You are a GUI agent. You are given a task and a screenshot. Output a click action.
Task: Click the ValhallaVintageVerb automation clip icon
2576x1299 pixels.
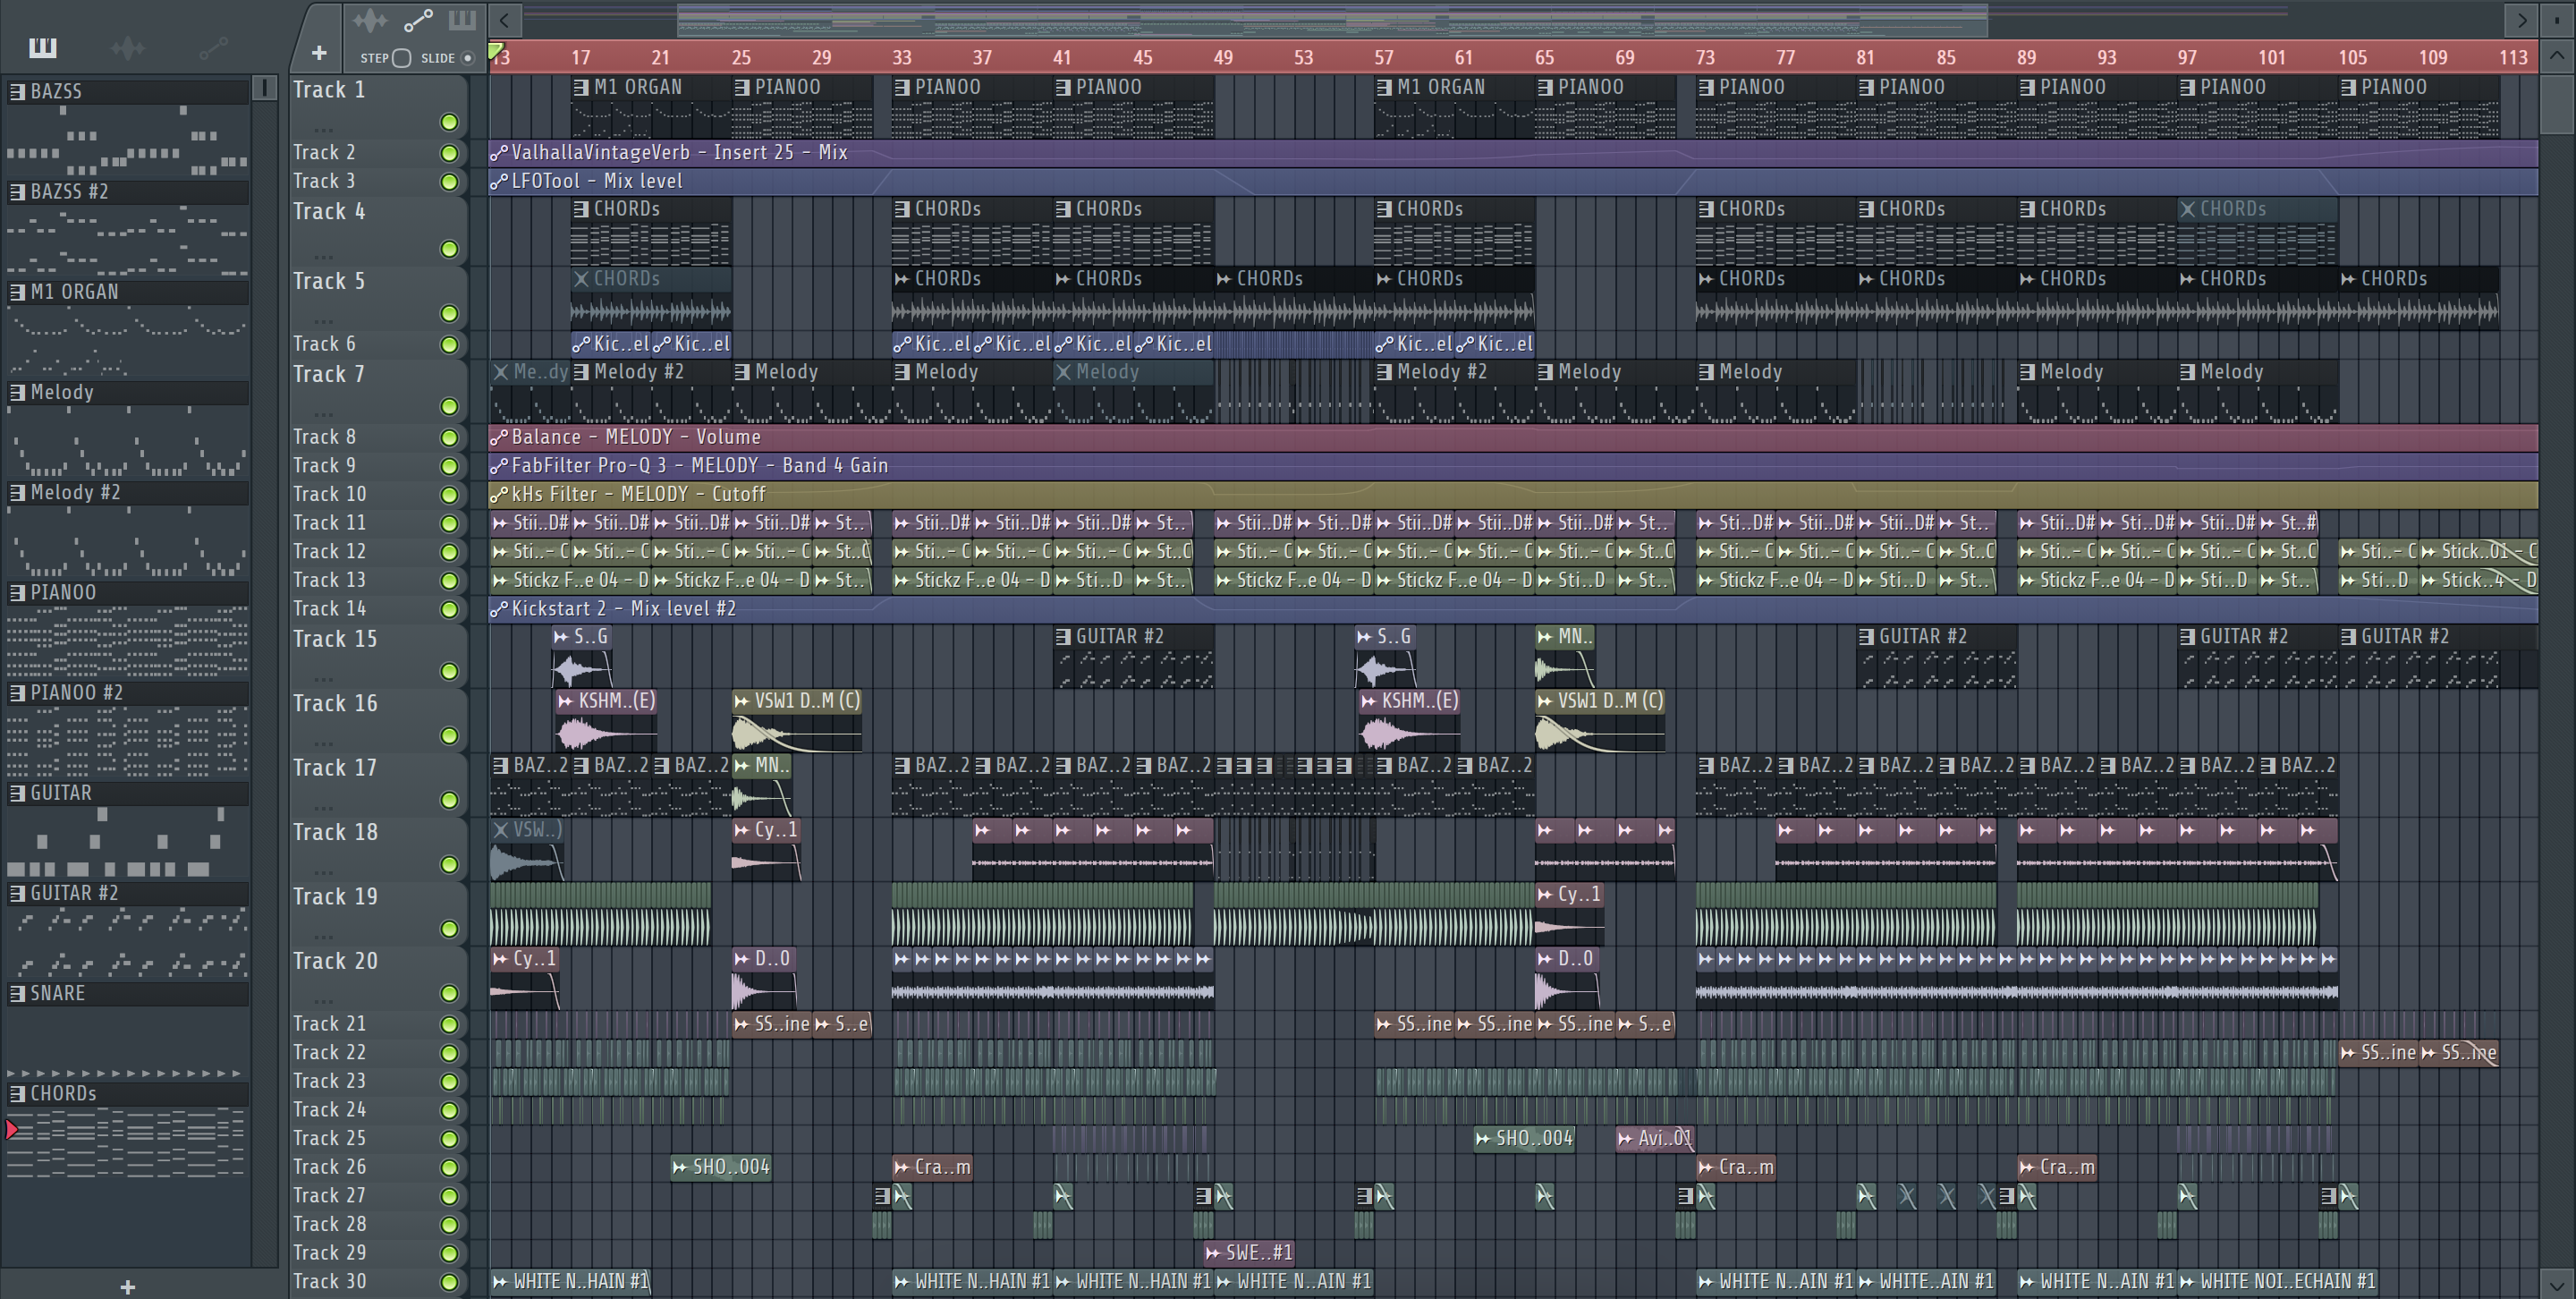click(x=499, y=153)
